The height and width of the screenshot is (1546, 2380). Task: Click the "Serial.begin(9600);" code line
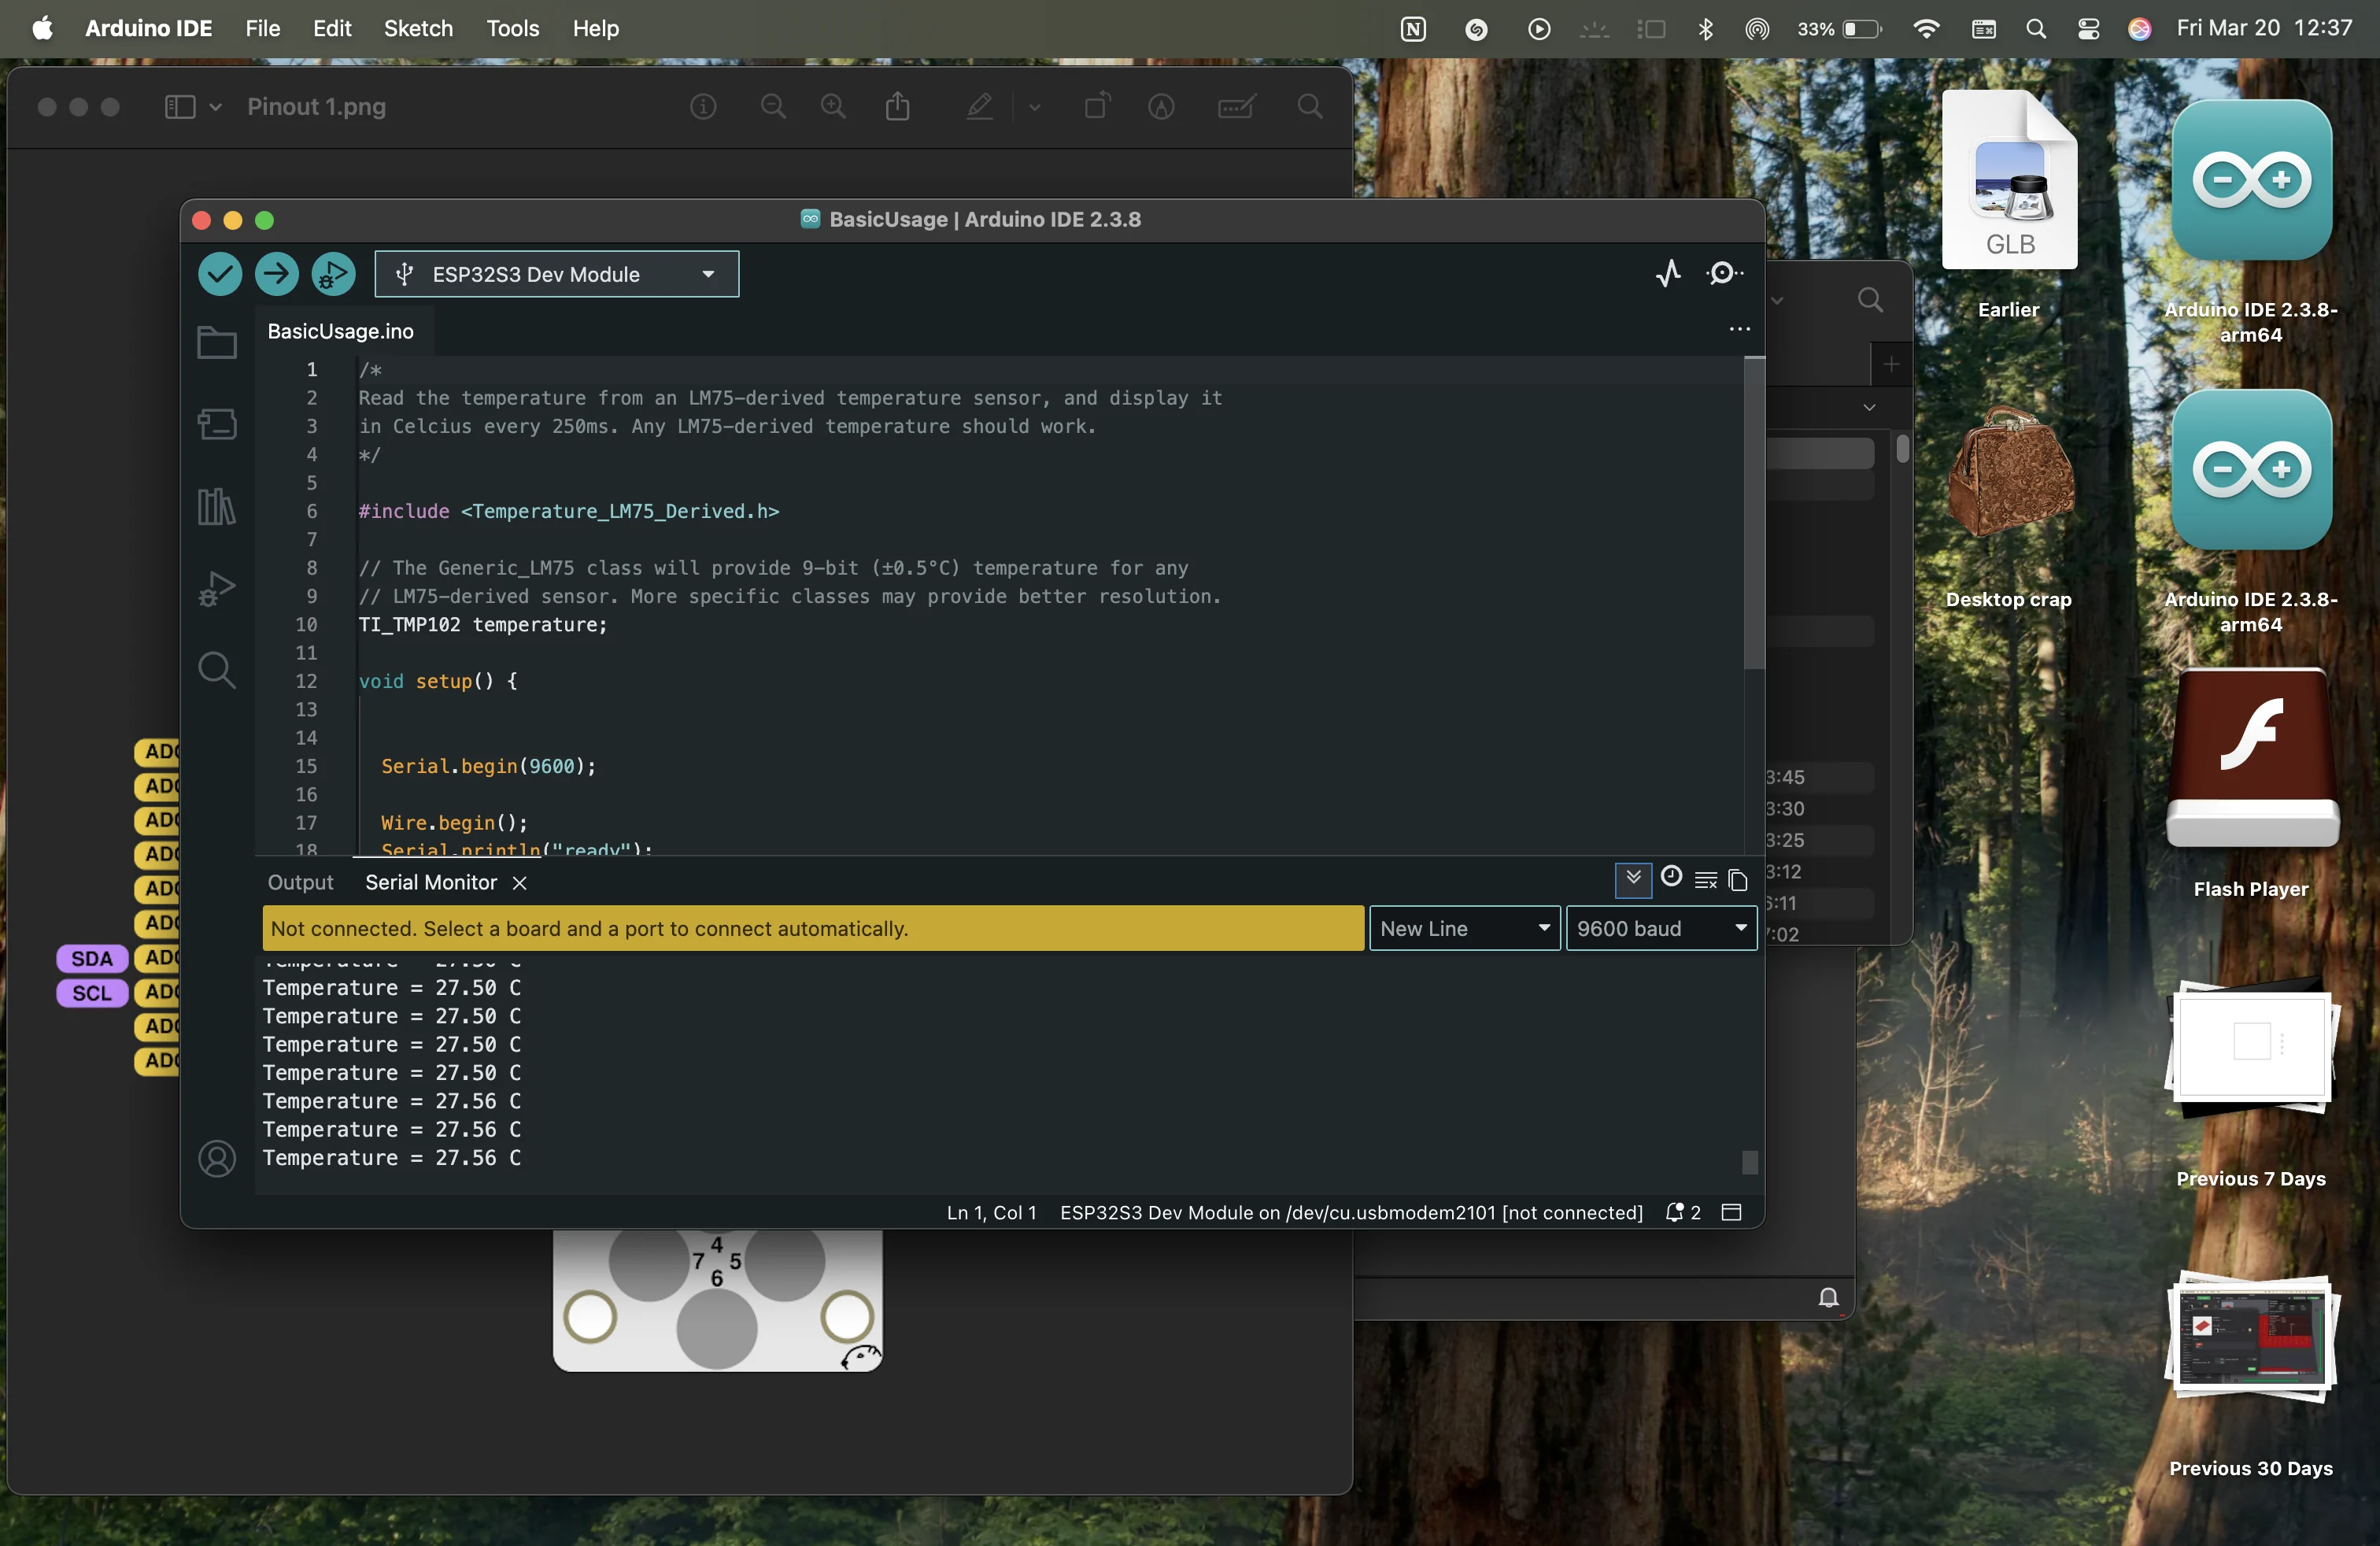point(488,767)
